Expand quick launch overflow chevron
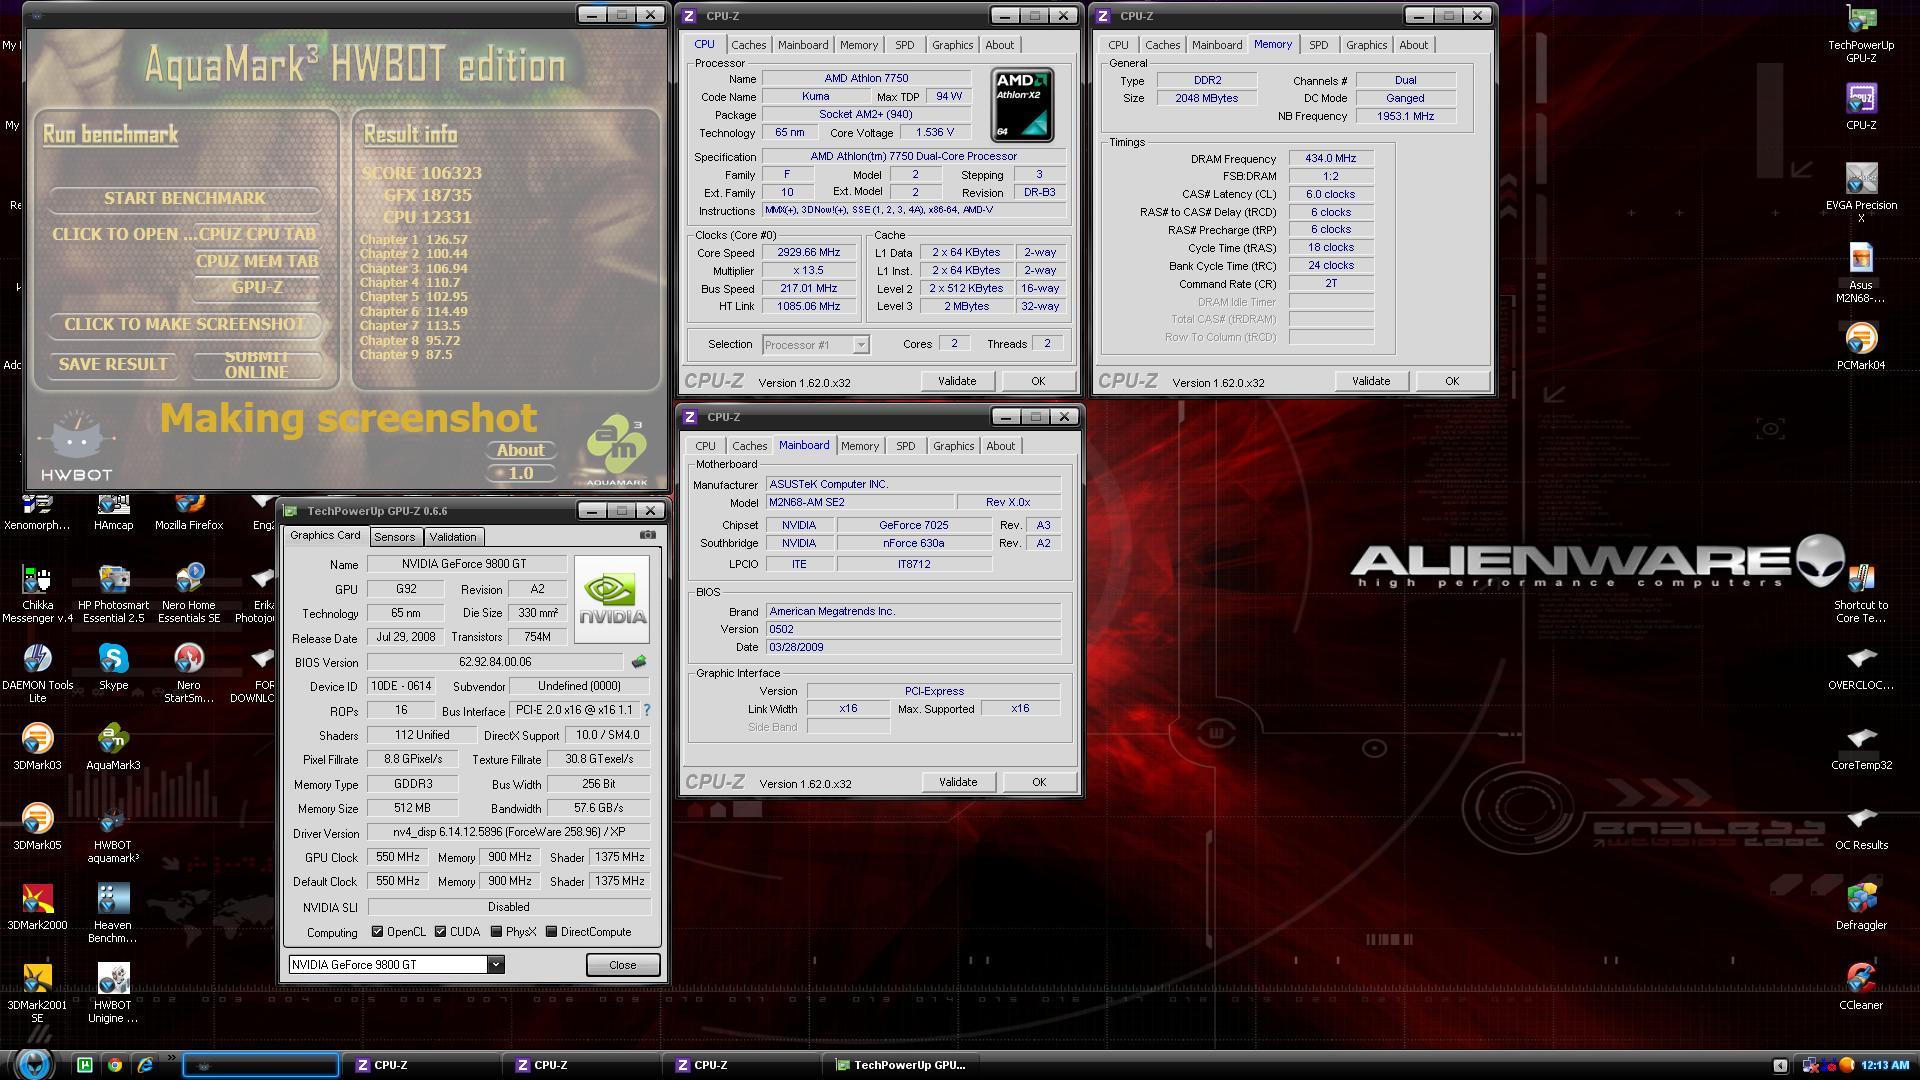Image resolution: width=1920 pixels, height=1080 pixels. pos(172,1058)
